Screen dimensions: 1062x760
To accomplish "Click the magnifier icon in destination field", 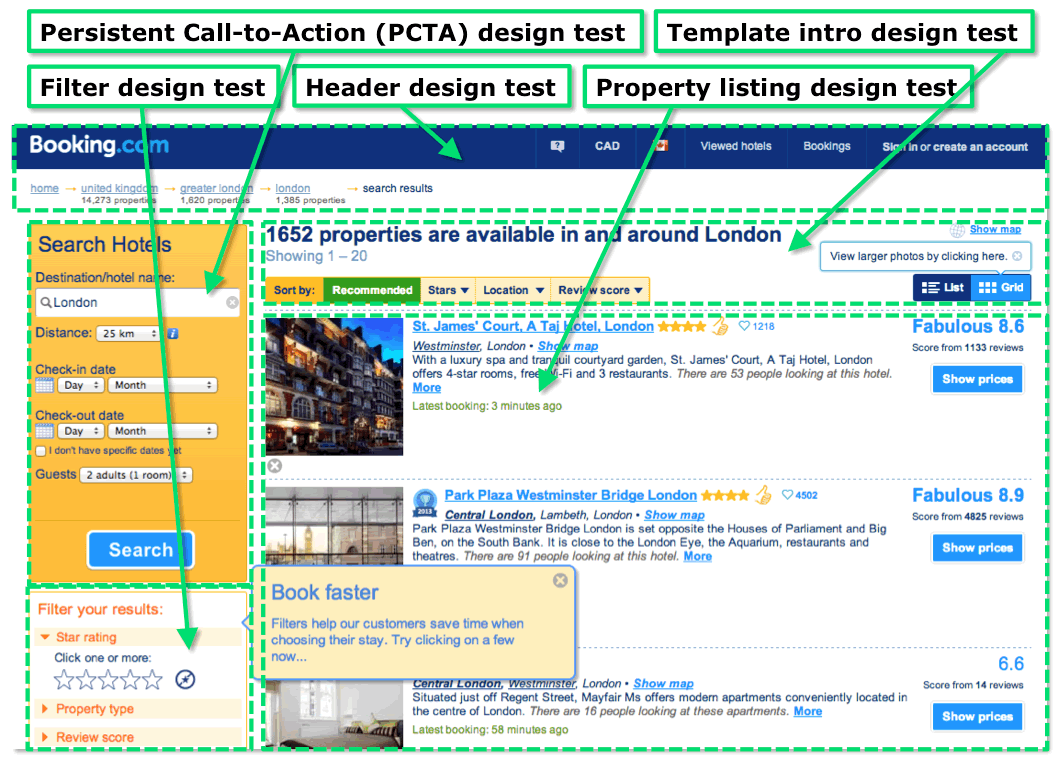I will pos(45,302).
